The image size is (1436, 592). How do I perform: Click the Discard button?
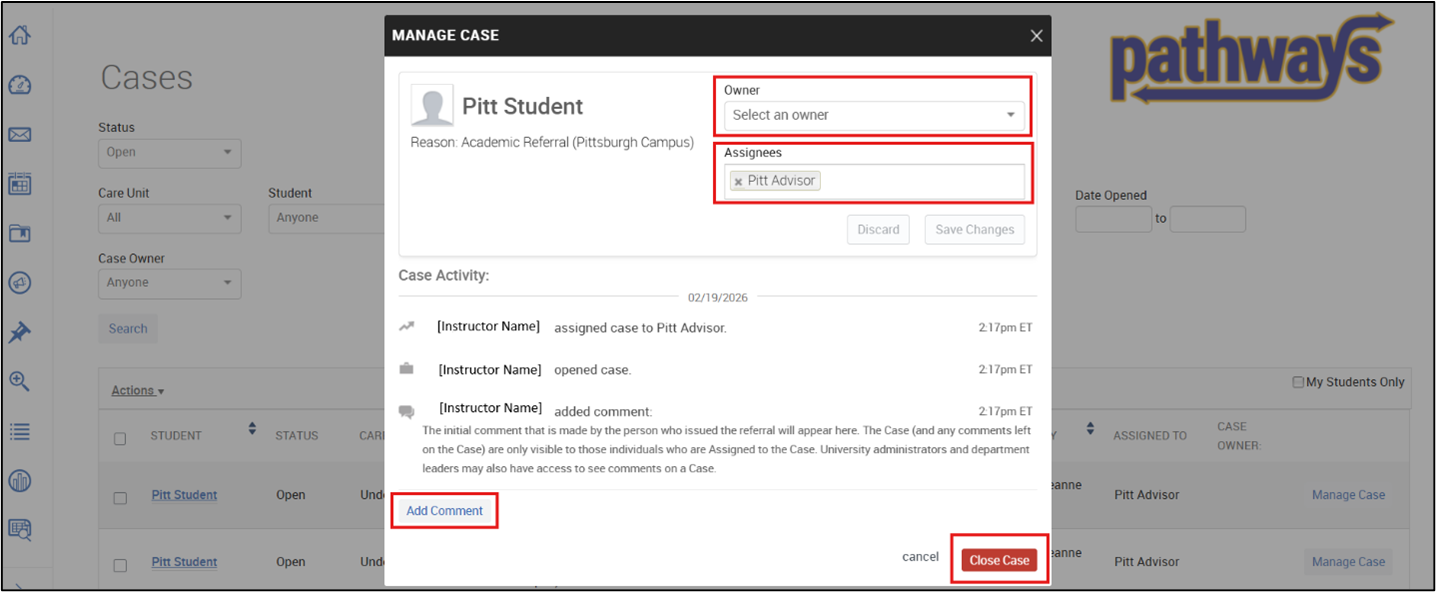click(x=878, y=230)
